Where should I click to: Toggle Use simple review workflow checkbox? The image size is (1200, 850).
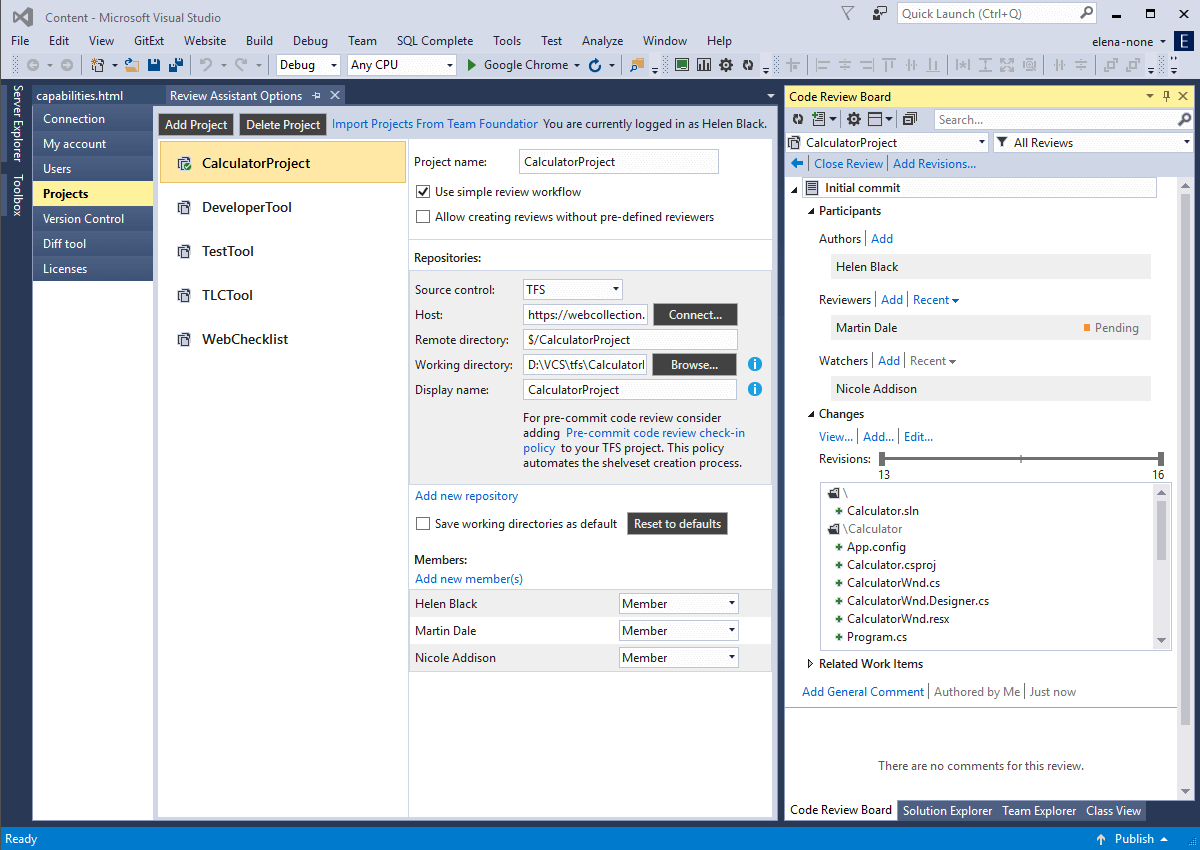tap(423, 191)
